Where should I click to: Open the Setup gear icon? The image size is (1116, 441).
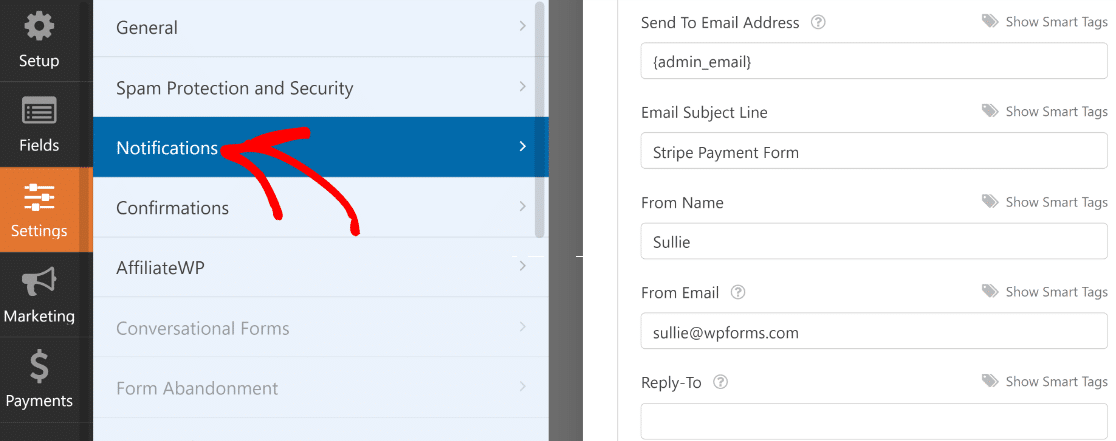(39, 28)
